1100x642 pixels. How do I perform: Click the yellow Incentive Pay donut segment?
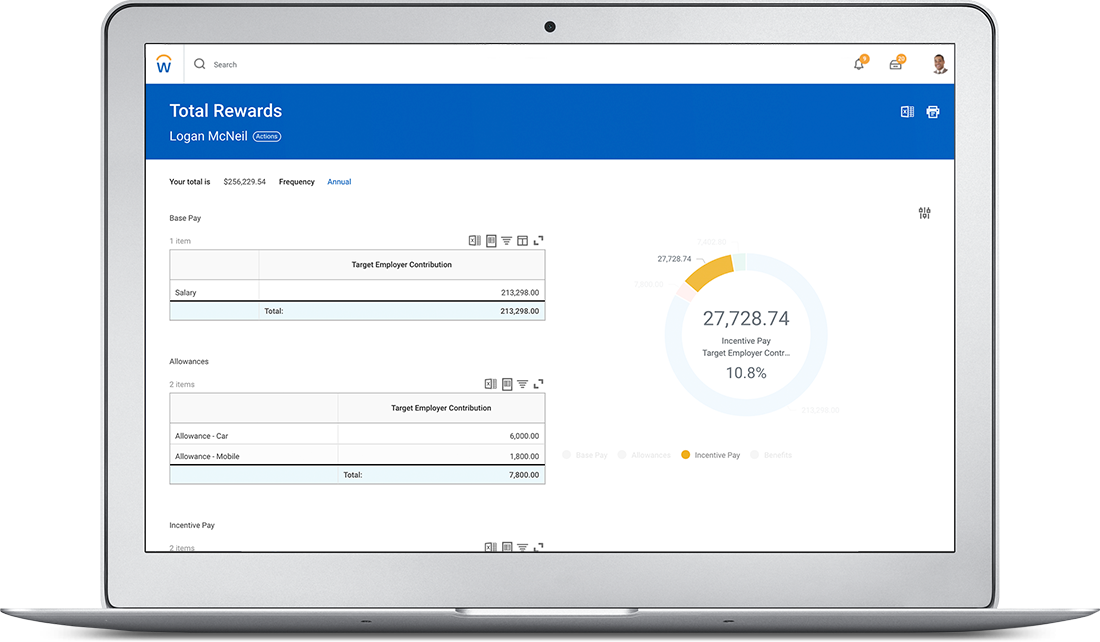[711, 271]
